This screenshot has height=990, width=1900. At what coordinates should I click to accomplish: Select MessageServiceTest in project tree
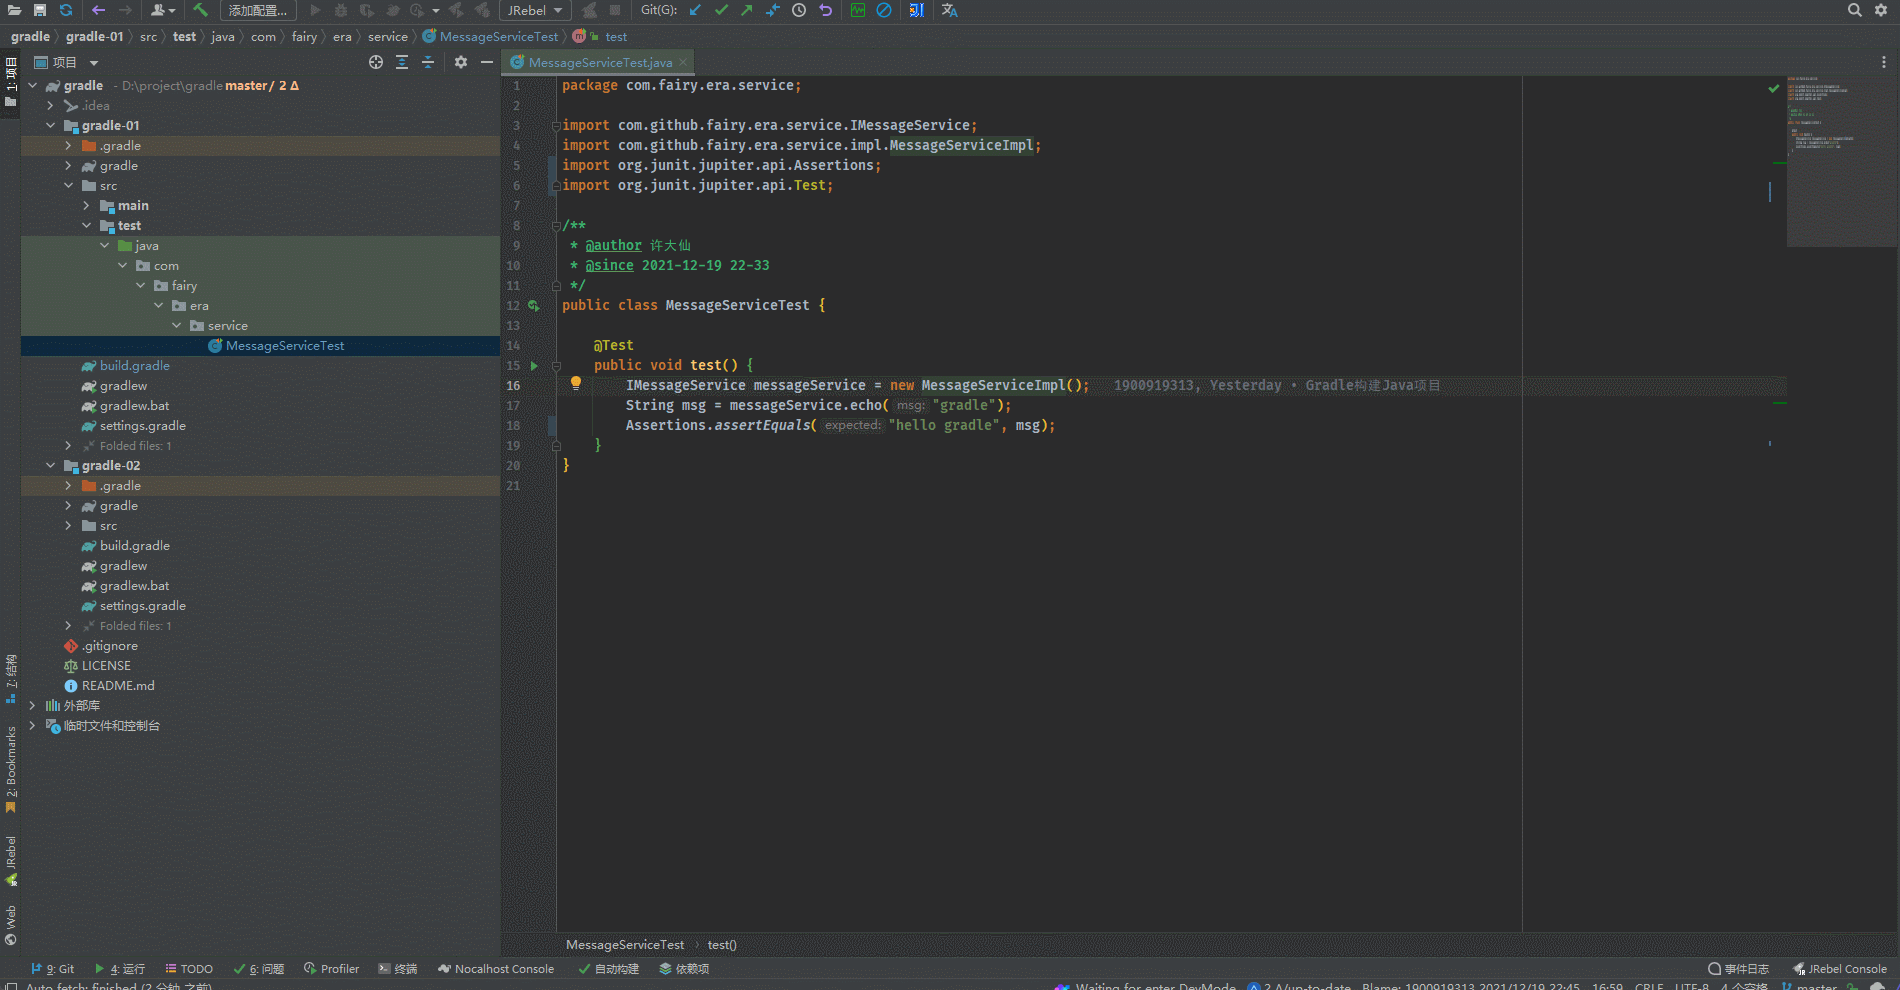[284, 346]
